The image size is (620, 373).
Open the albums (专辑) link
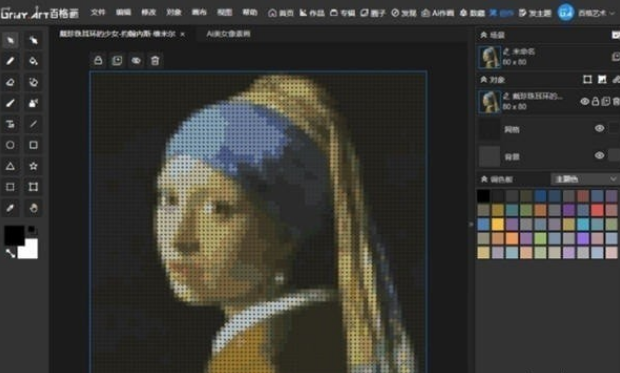click(342, 13)
